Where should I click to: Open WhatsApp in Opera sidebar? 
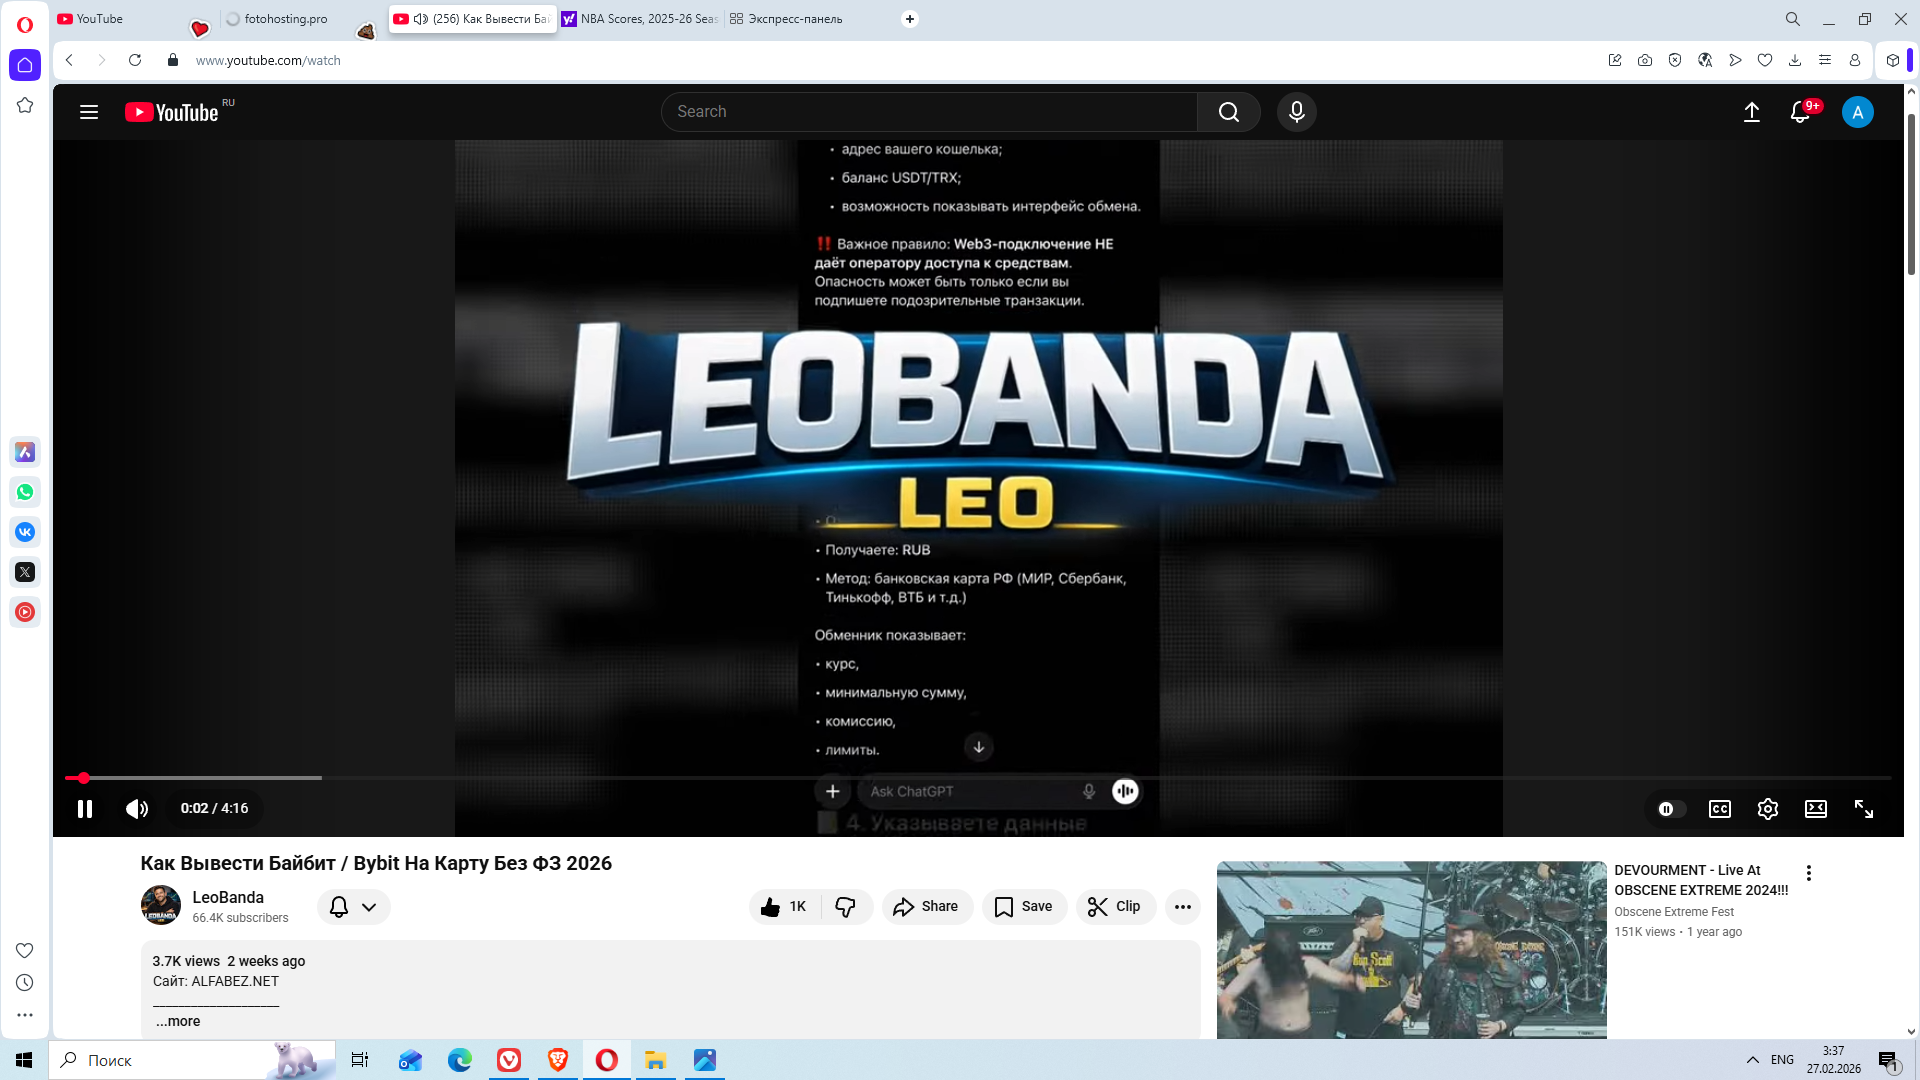[25, 492]
